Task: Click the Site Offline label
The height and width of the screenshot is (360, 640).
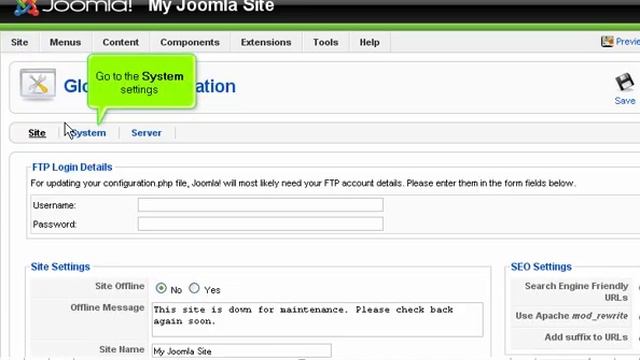Action: (120, 286)
